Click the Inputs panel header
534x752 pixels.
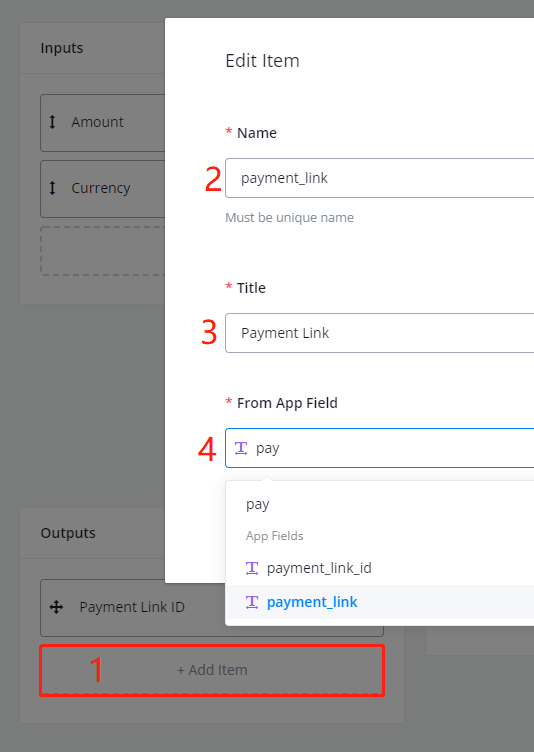pos(93,48)
